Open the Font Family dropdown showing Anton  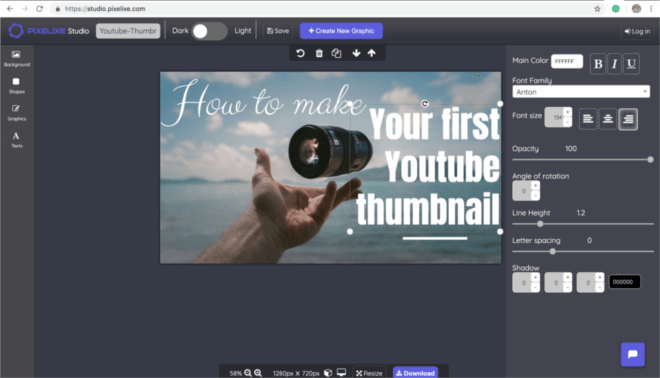click(x=581, y=92)
